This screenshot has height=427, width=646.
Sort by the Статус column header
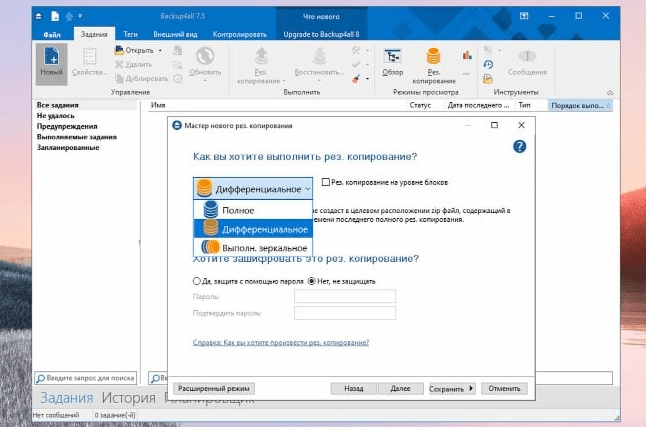tap(420, 106)
